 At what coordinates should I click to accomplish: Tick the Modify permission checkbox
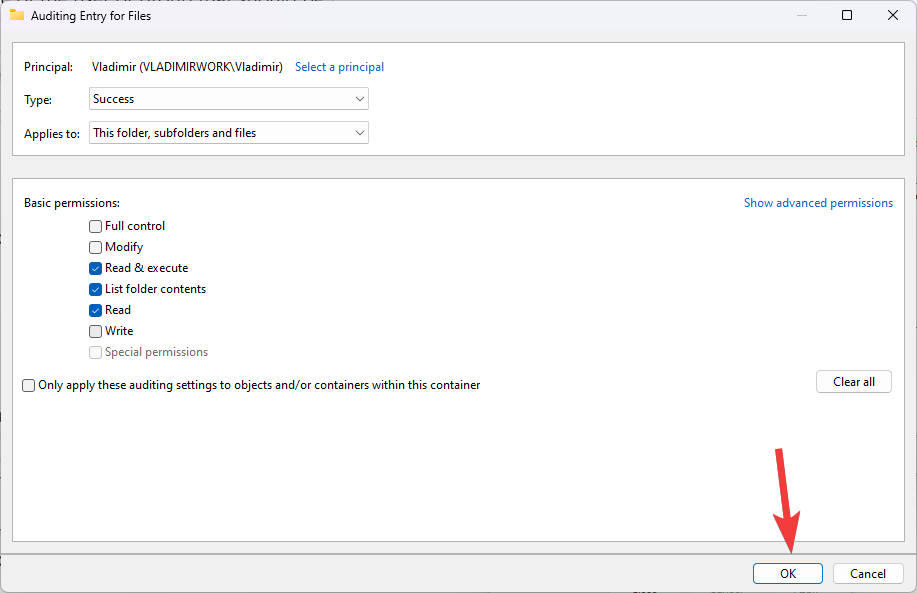click(x=96, y=247)
